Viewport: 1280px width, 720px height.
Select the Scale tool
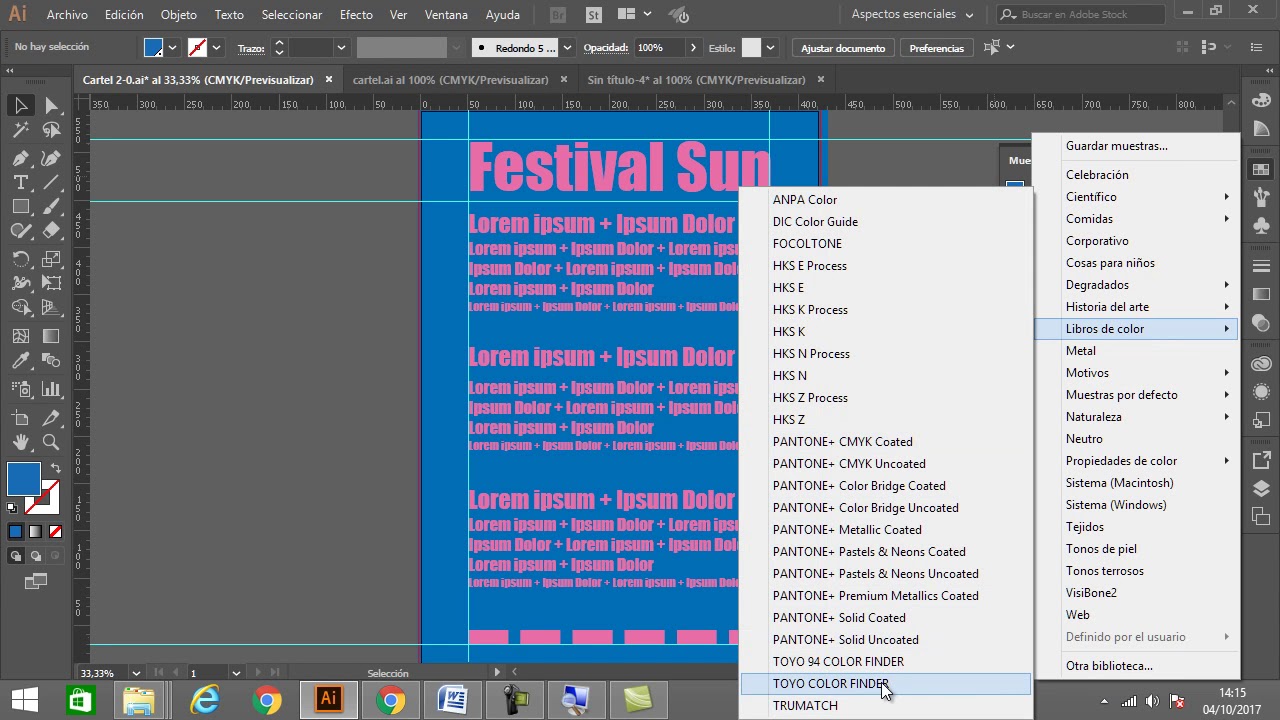[51, 259]
